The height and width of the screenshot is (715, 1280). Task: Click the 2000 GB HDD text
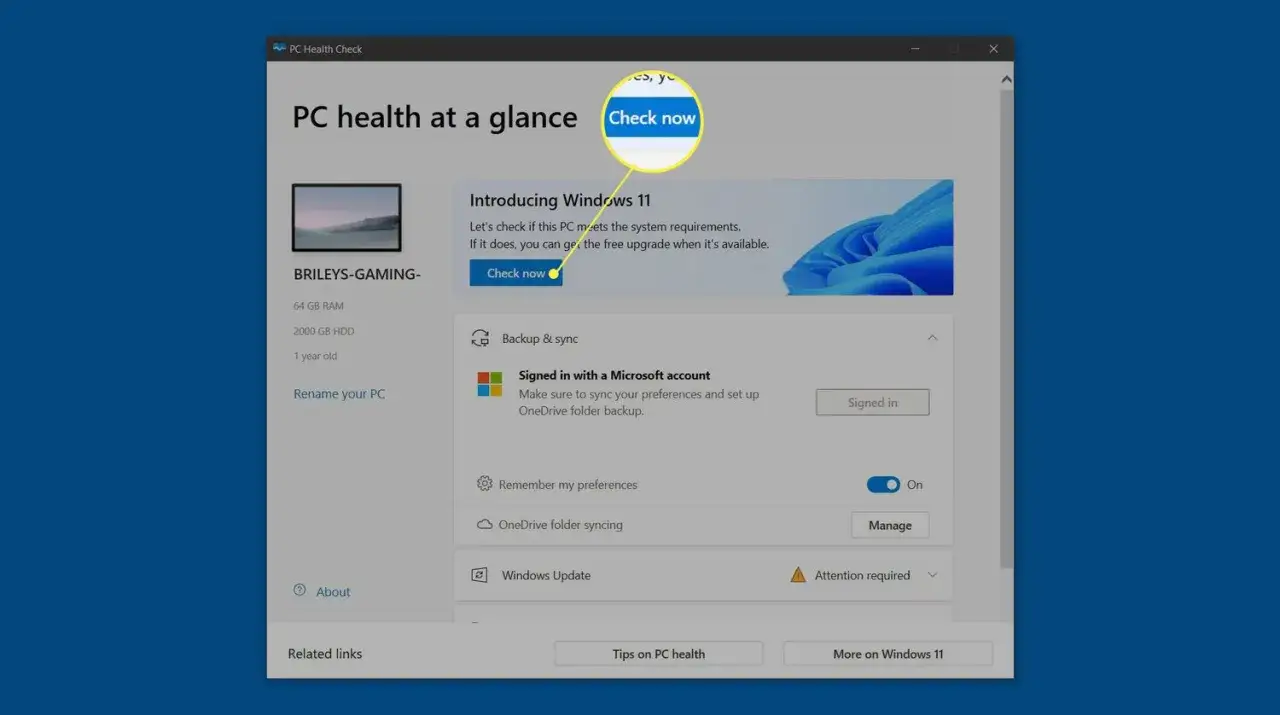(324, 331)
